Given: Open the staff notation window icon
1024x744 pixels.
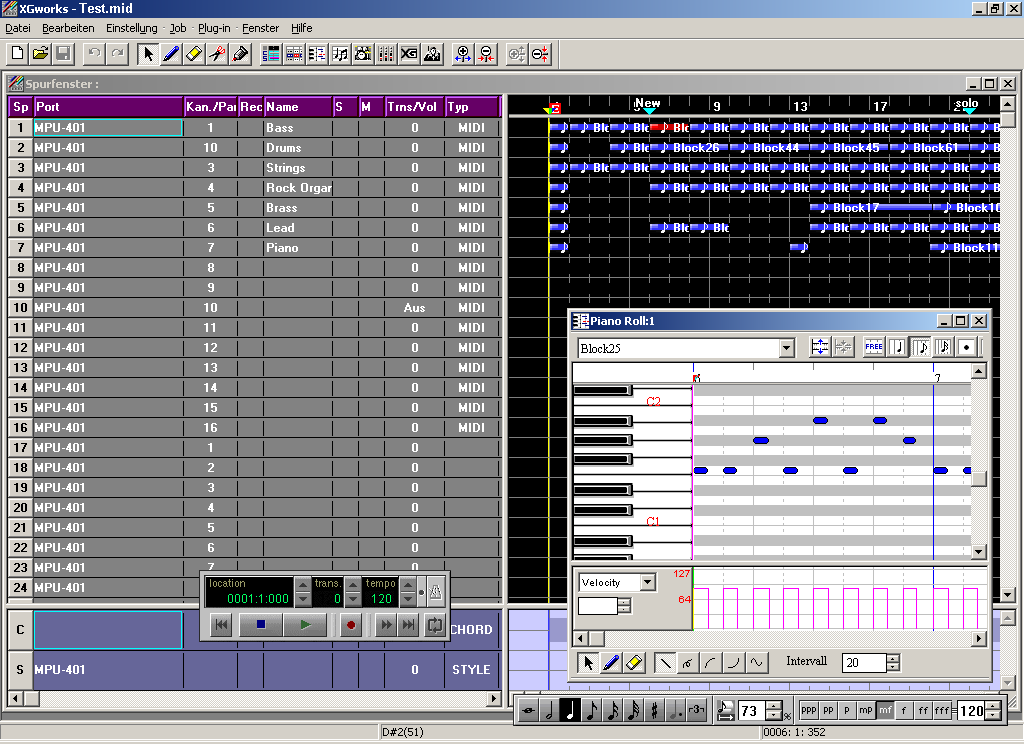Looking at the screenshot, I should coord(340,54).
